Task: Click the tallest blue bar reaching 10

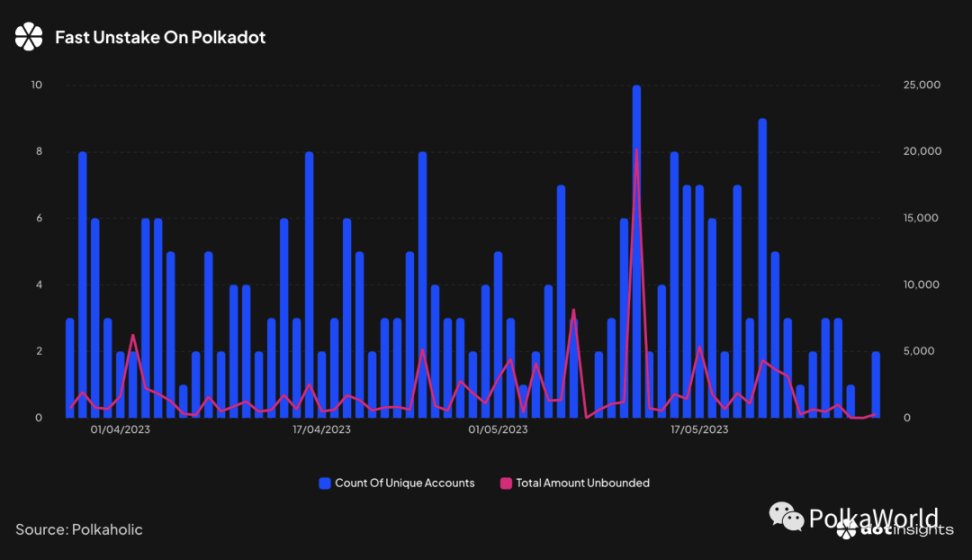Action: [x=637, y=251]
